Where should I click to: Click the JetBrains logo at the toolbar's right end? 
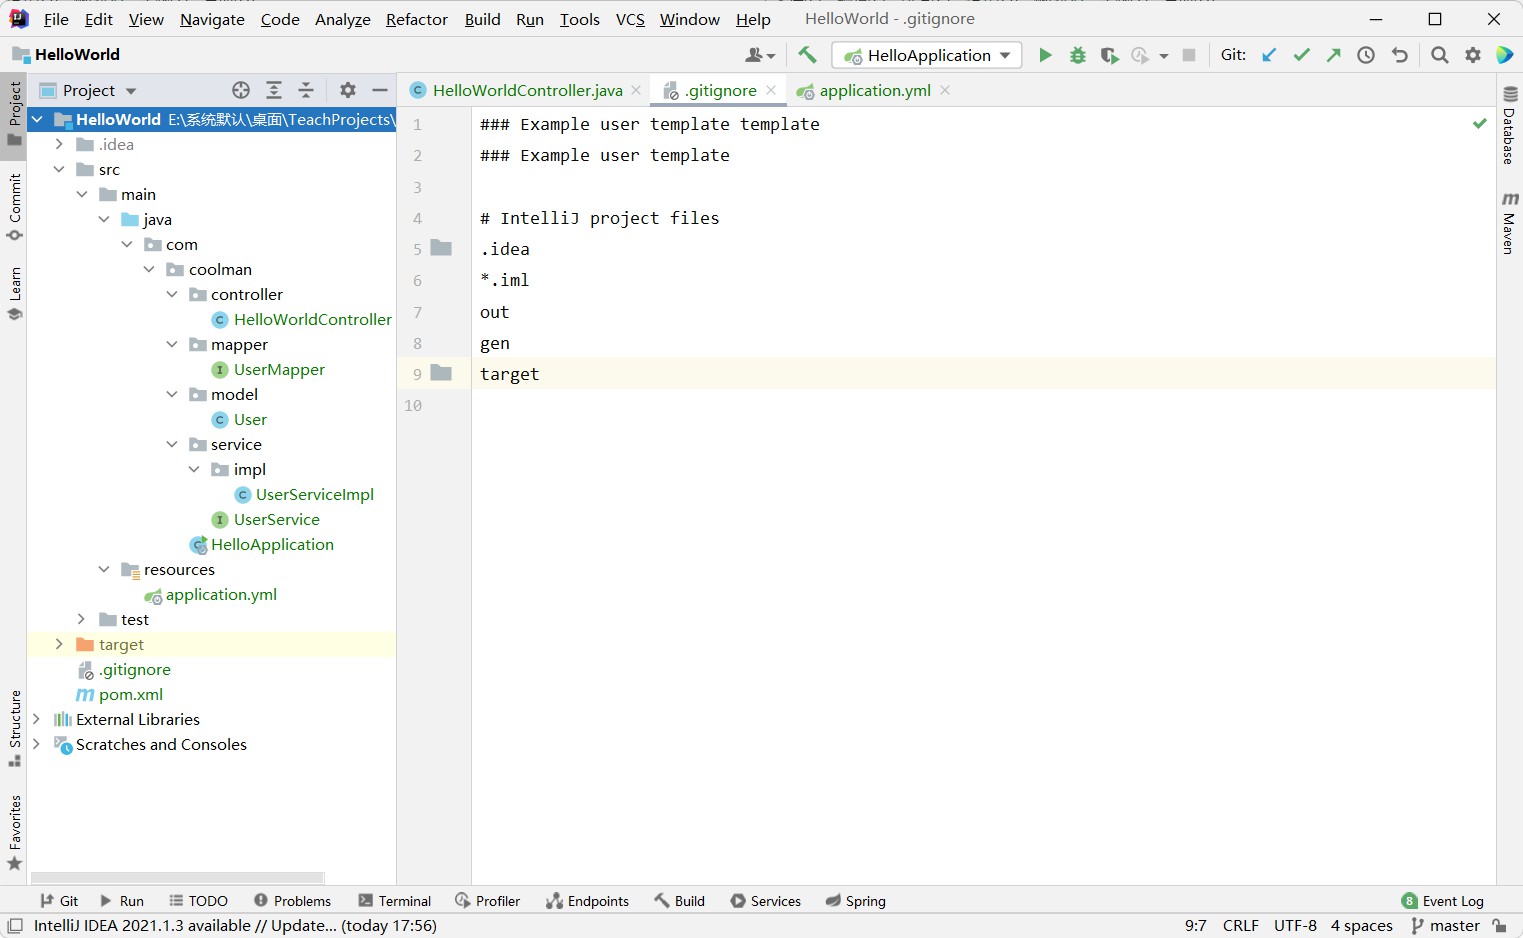1505,55
